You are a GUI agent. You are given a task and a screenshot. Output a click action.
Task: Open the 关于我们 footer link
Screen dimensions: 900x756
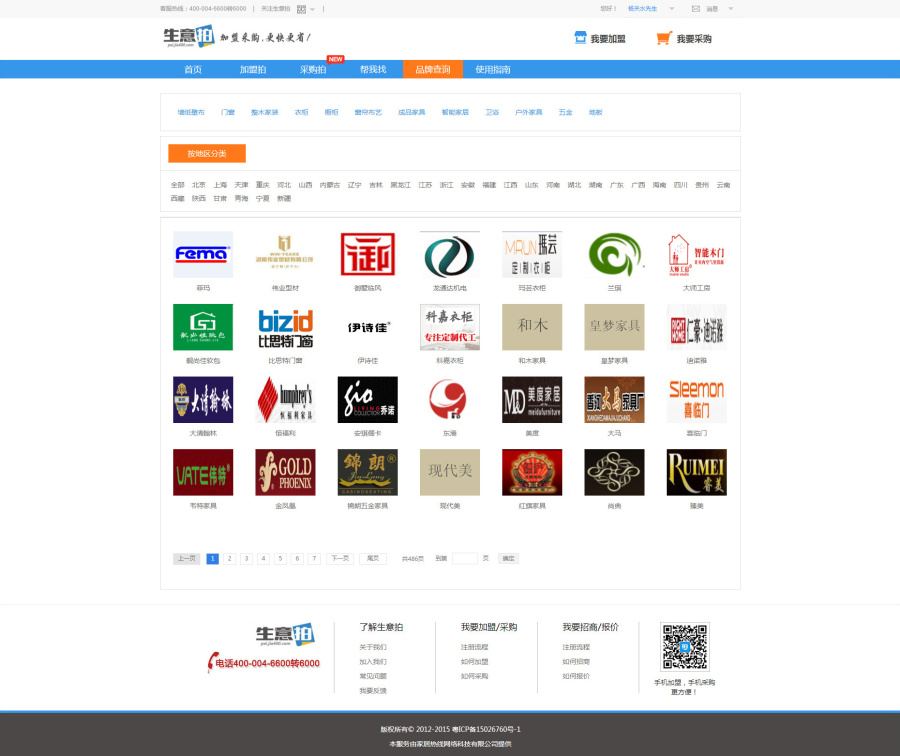(x=373, y=648)
